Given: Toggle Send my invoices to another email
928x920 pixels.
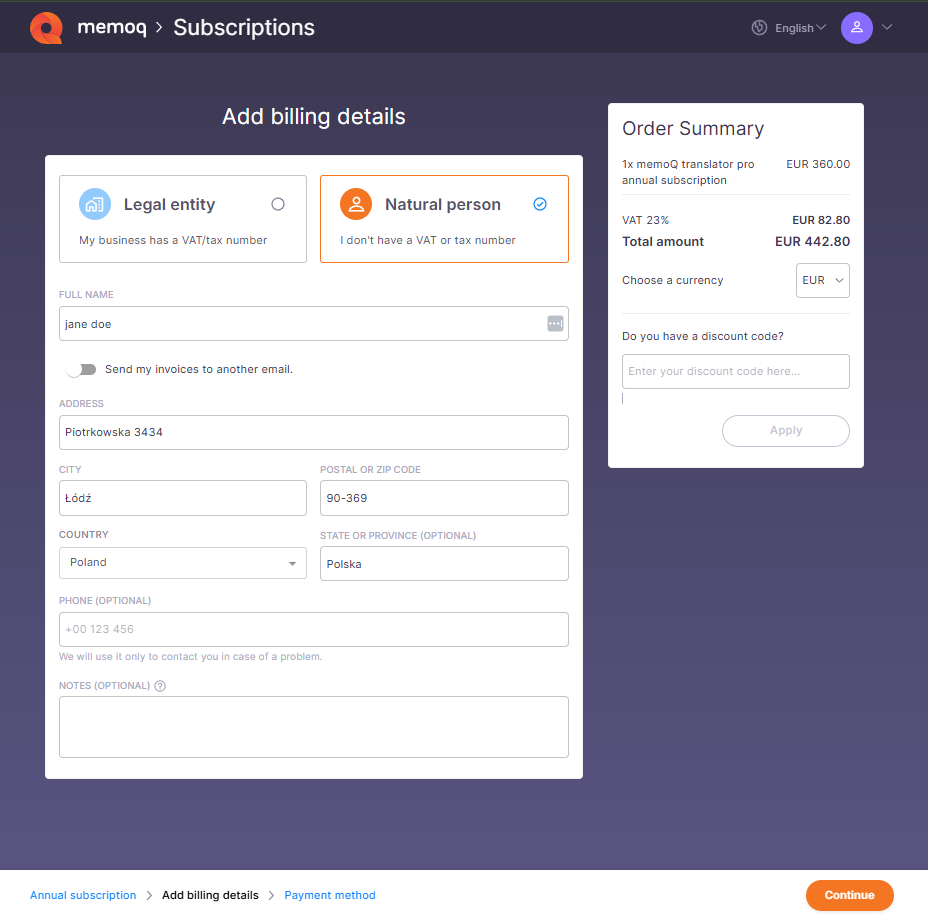Looking at the screenshot, I should tap(82, 369).
